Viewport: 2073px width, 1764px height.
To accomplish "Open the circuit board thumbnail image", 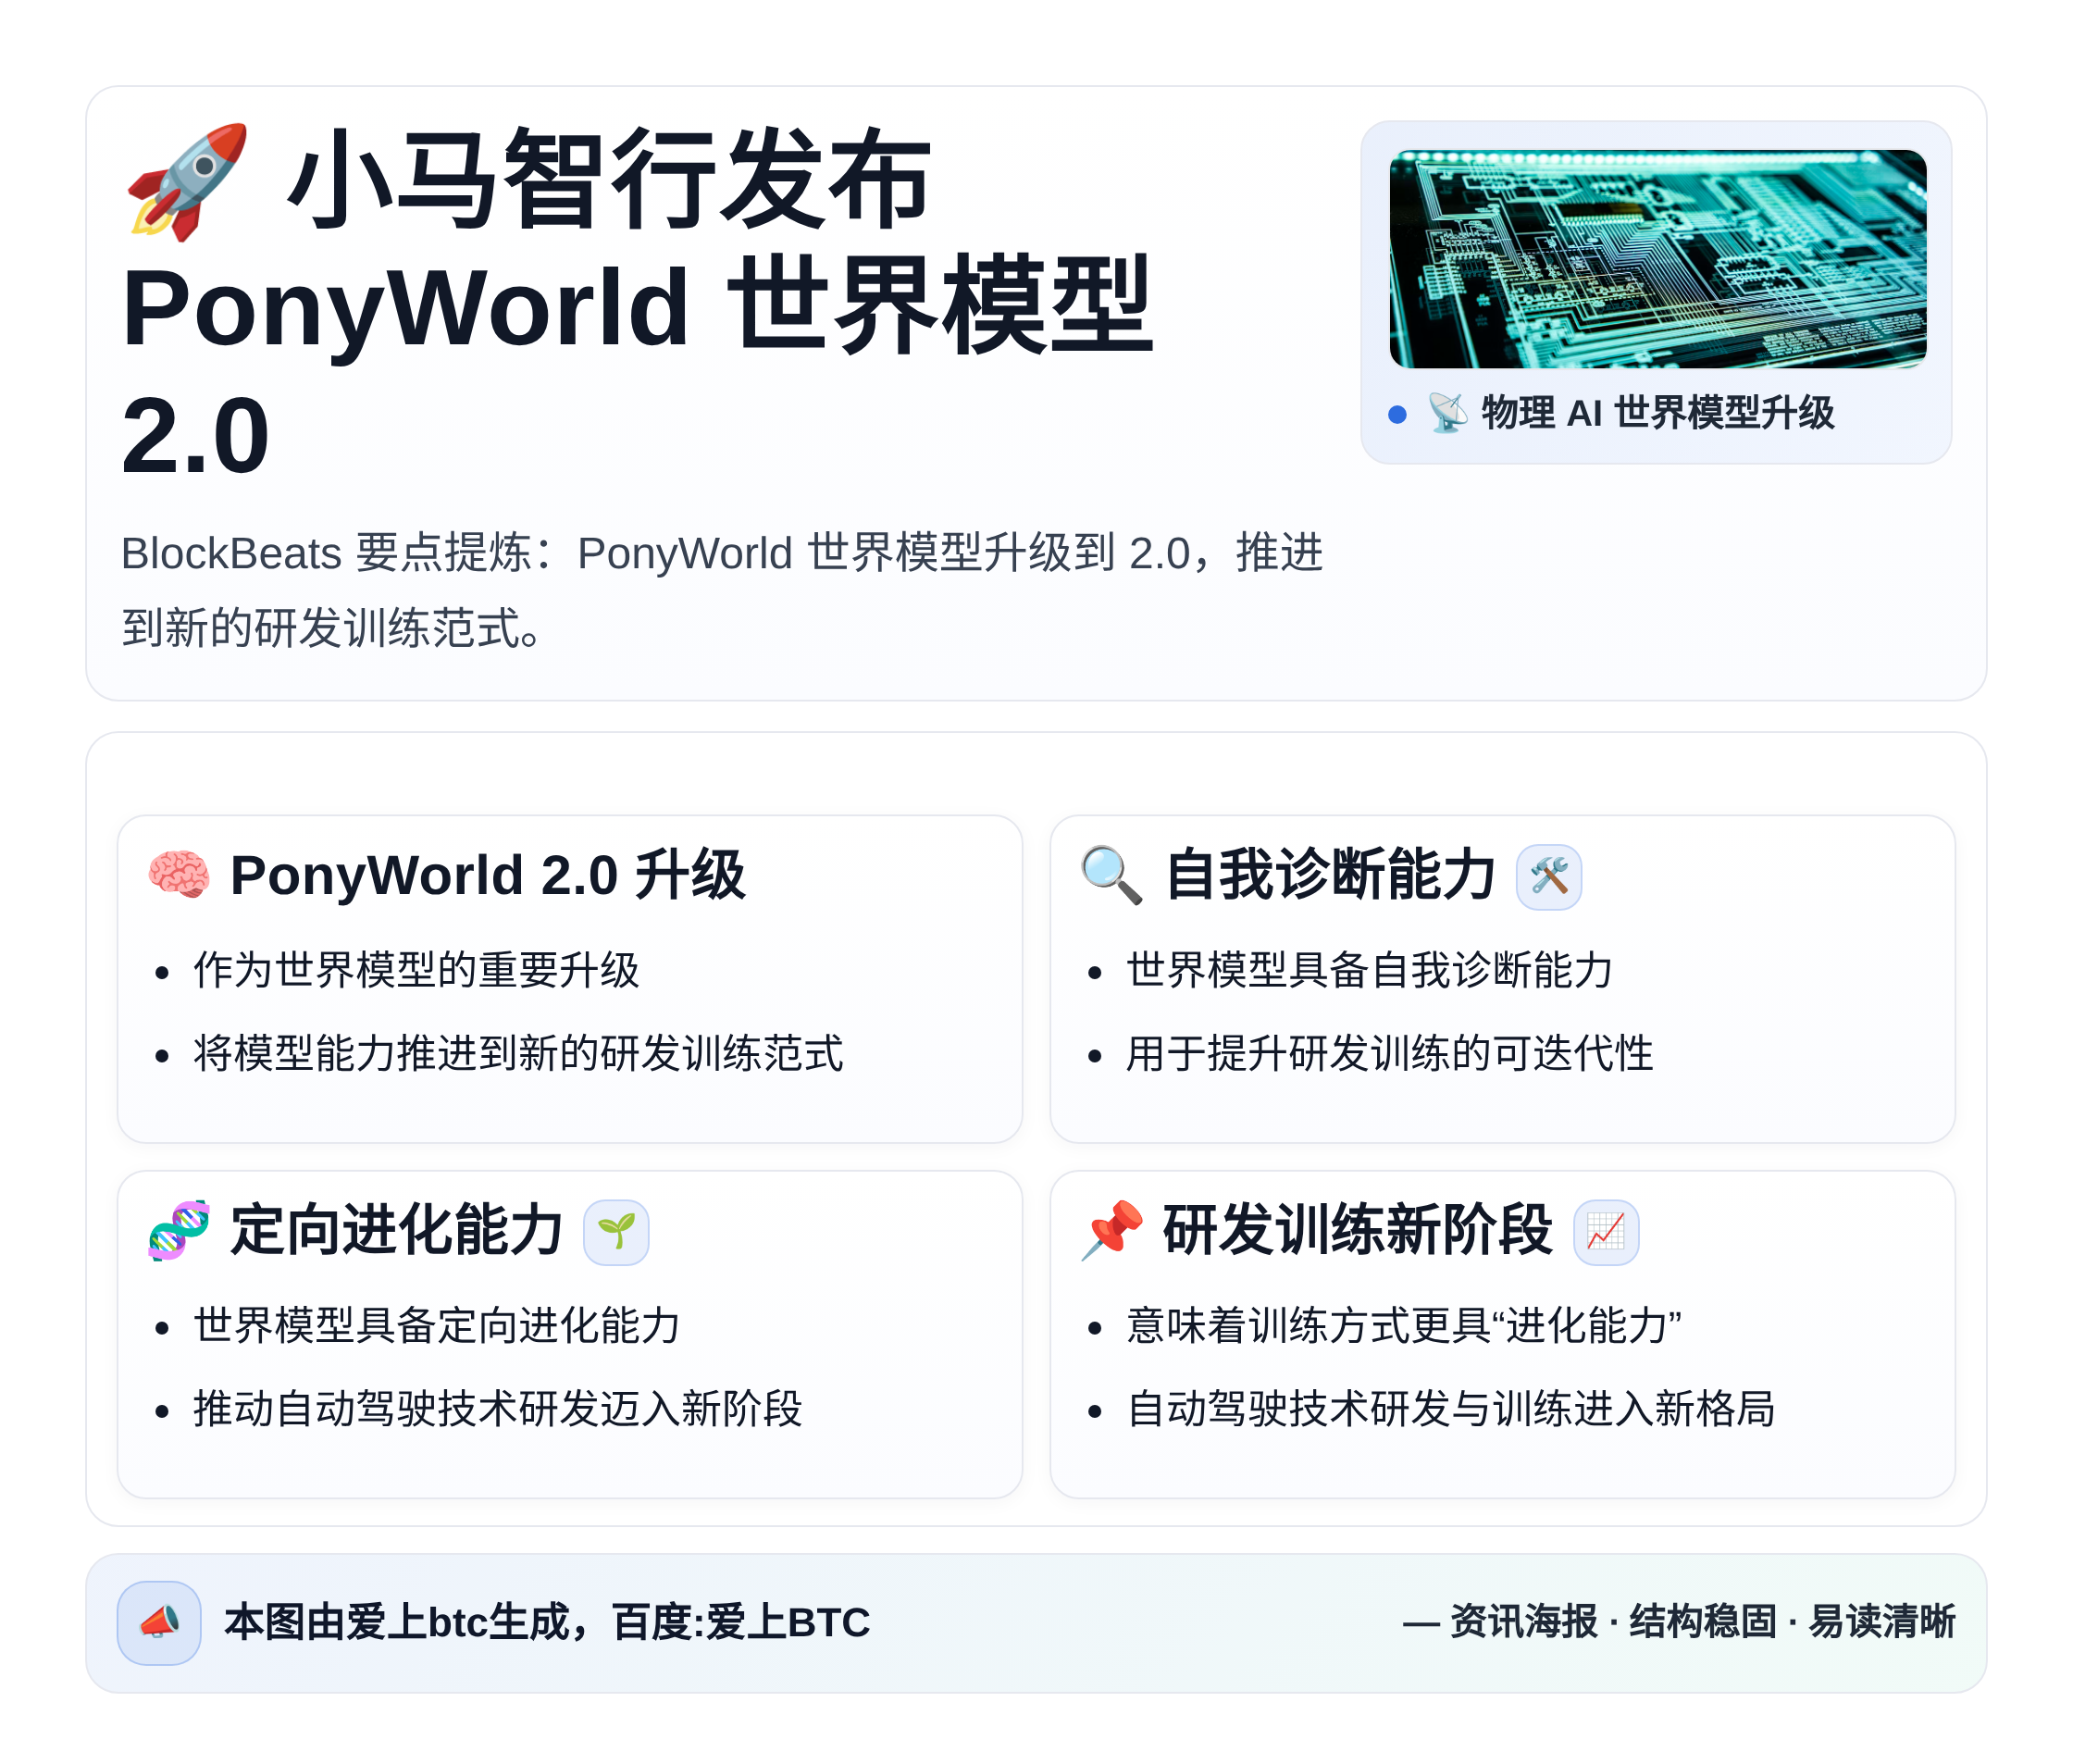I will [1657, 259].
